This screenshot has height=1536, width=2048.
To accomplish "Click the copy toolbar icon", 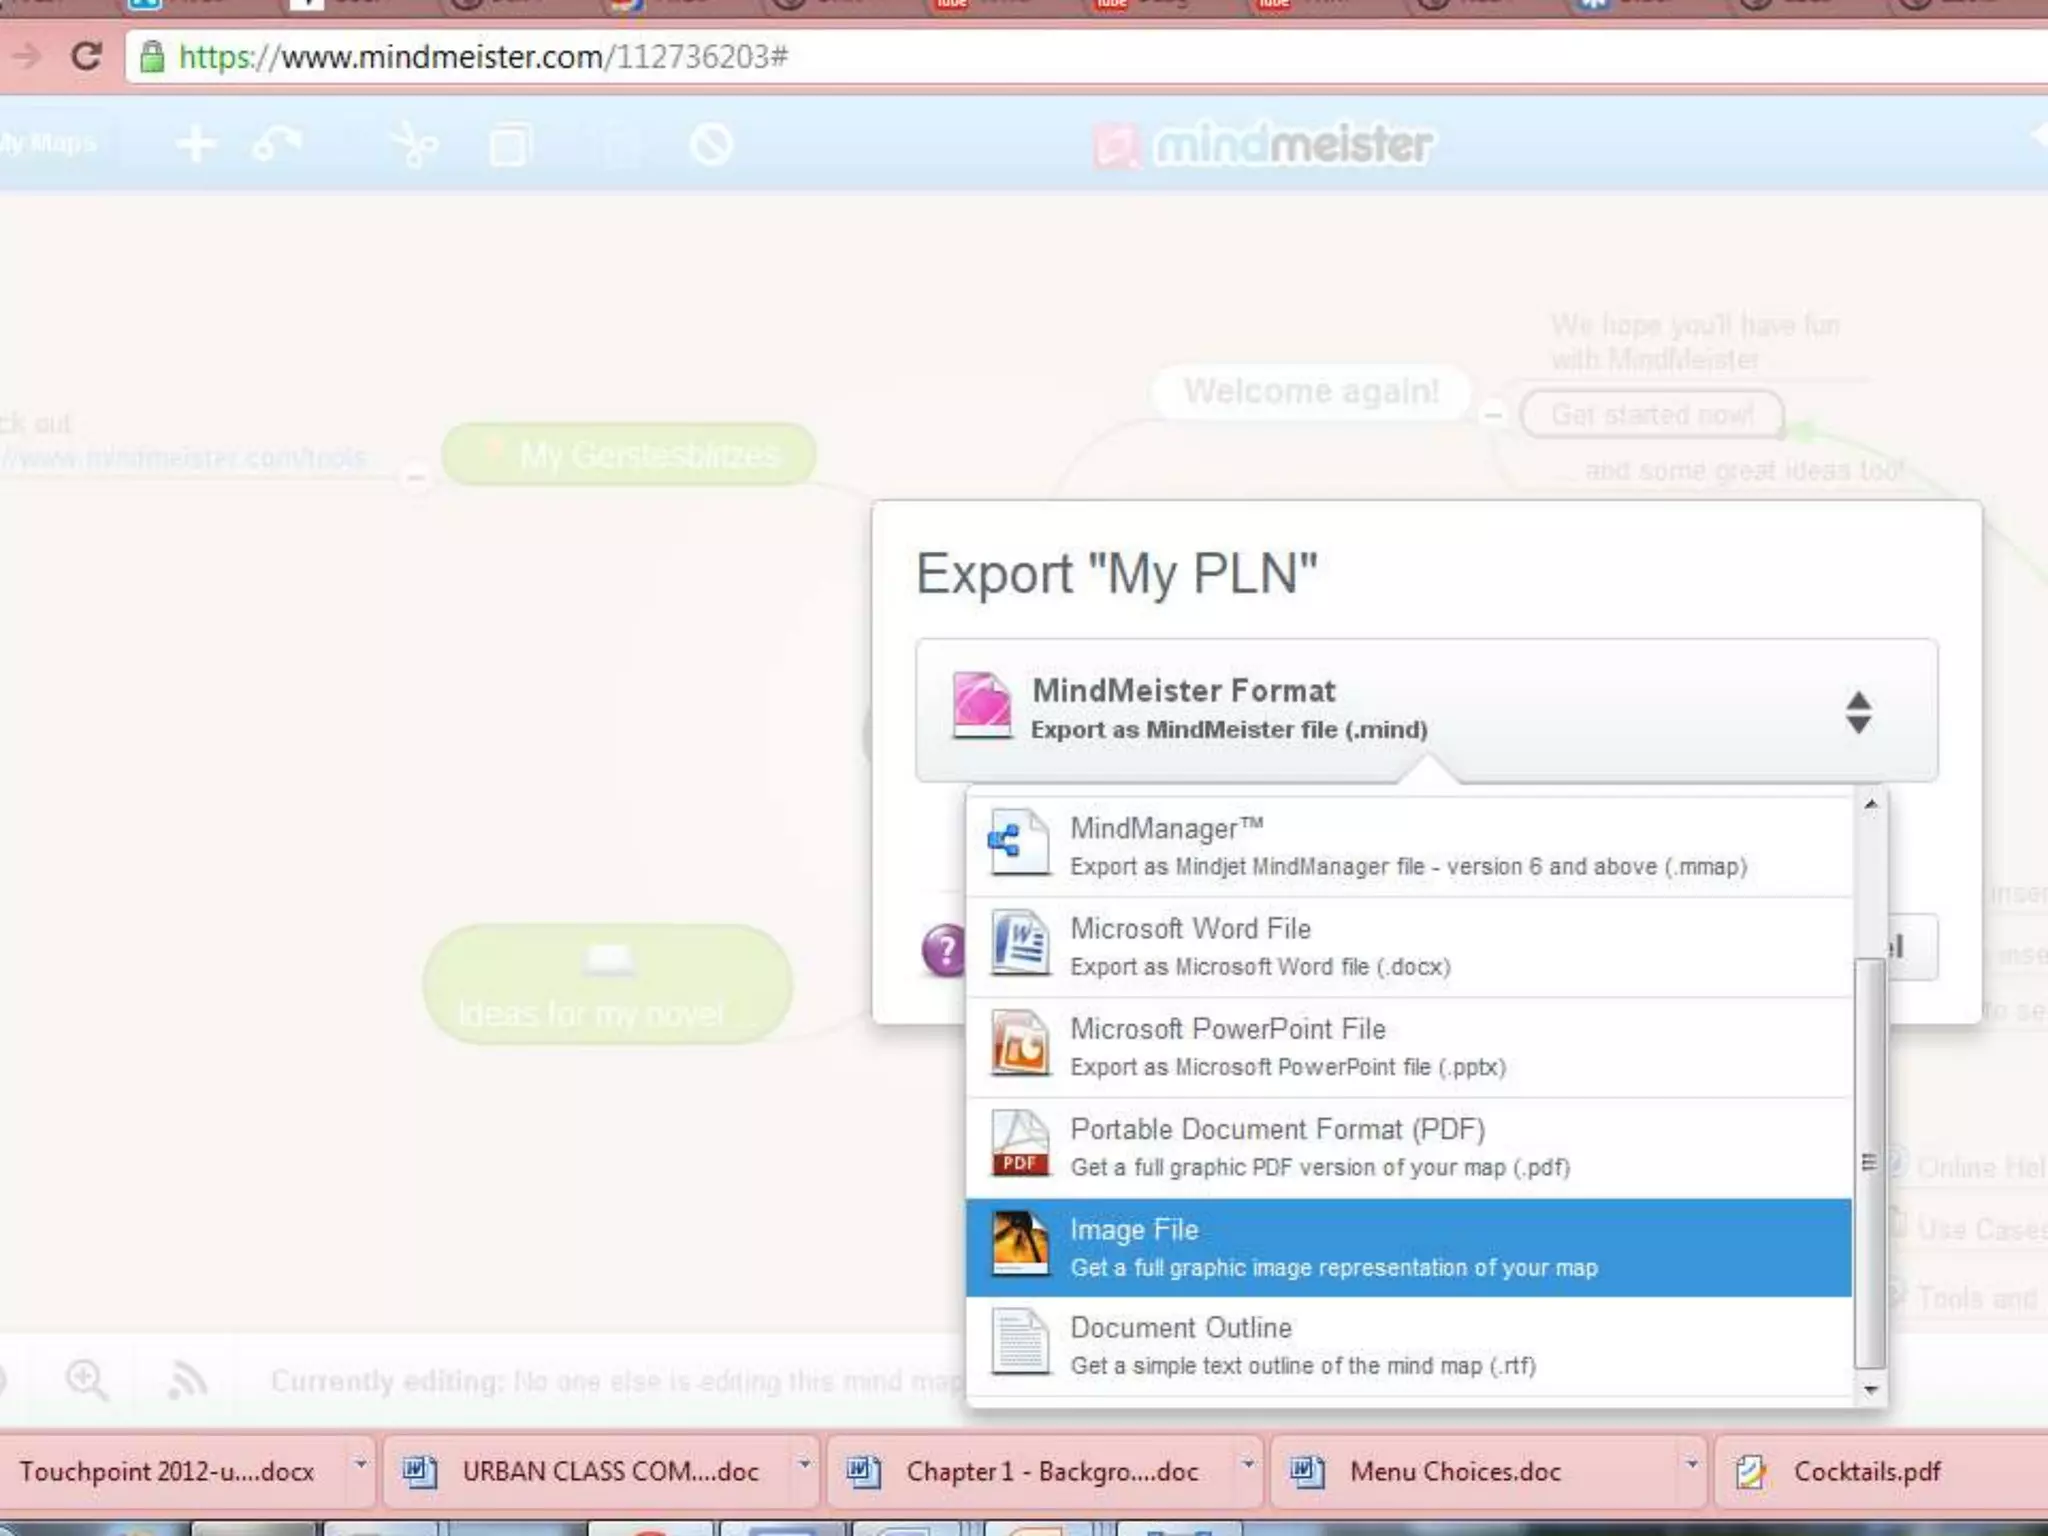I will (510, 146).
